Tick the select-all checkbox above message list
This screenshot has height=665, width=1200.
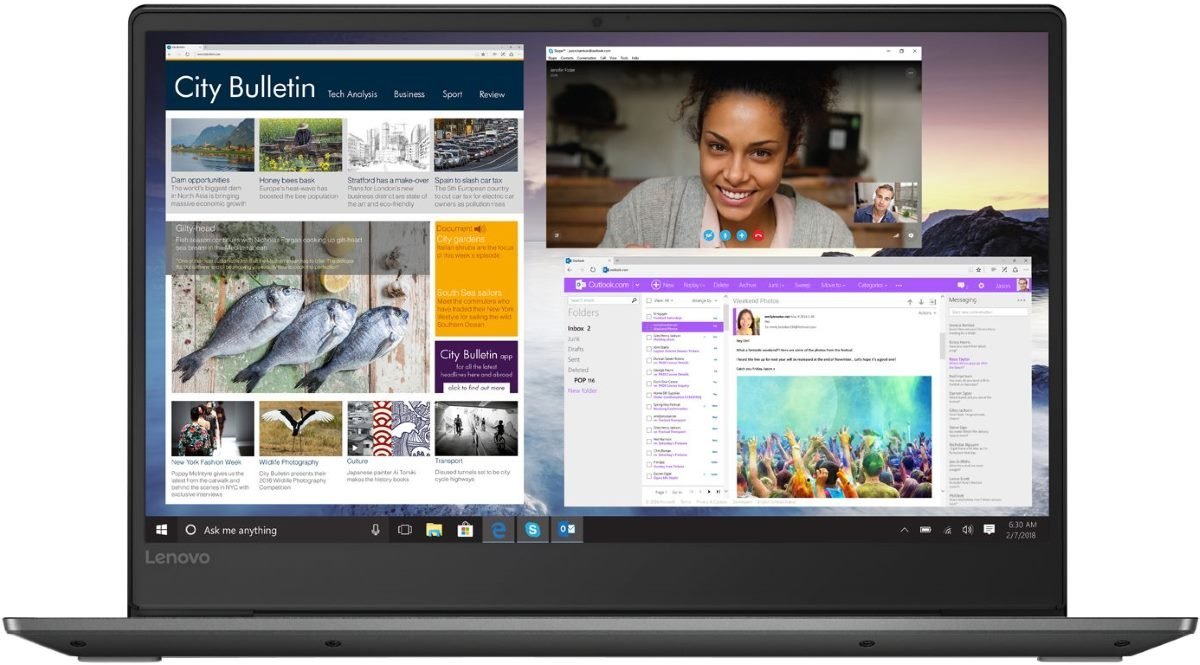coord(648,300)
